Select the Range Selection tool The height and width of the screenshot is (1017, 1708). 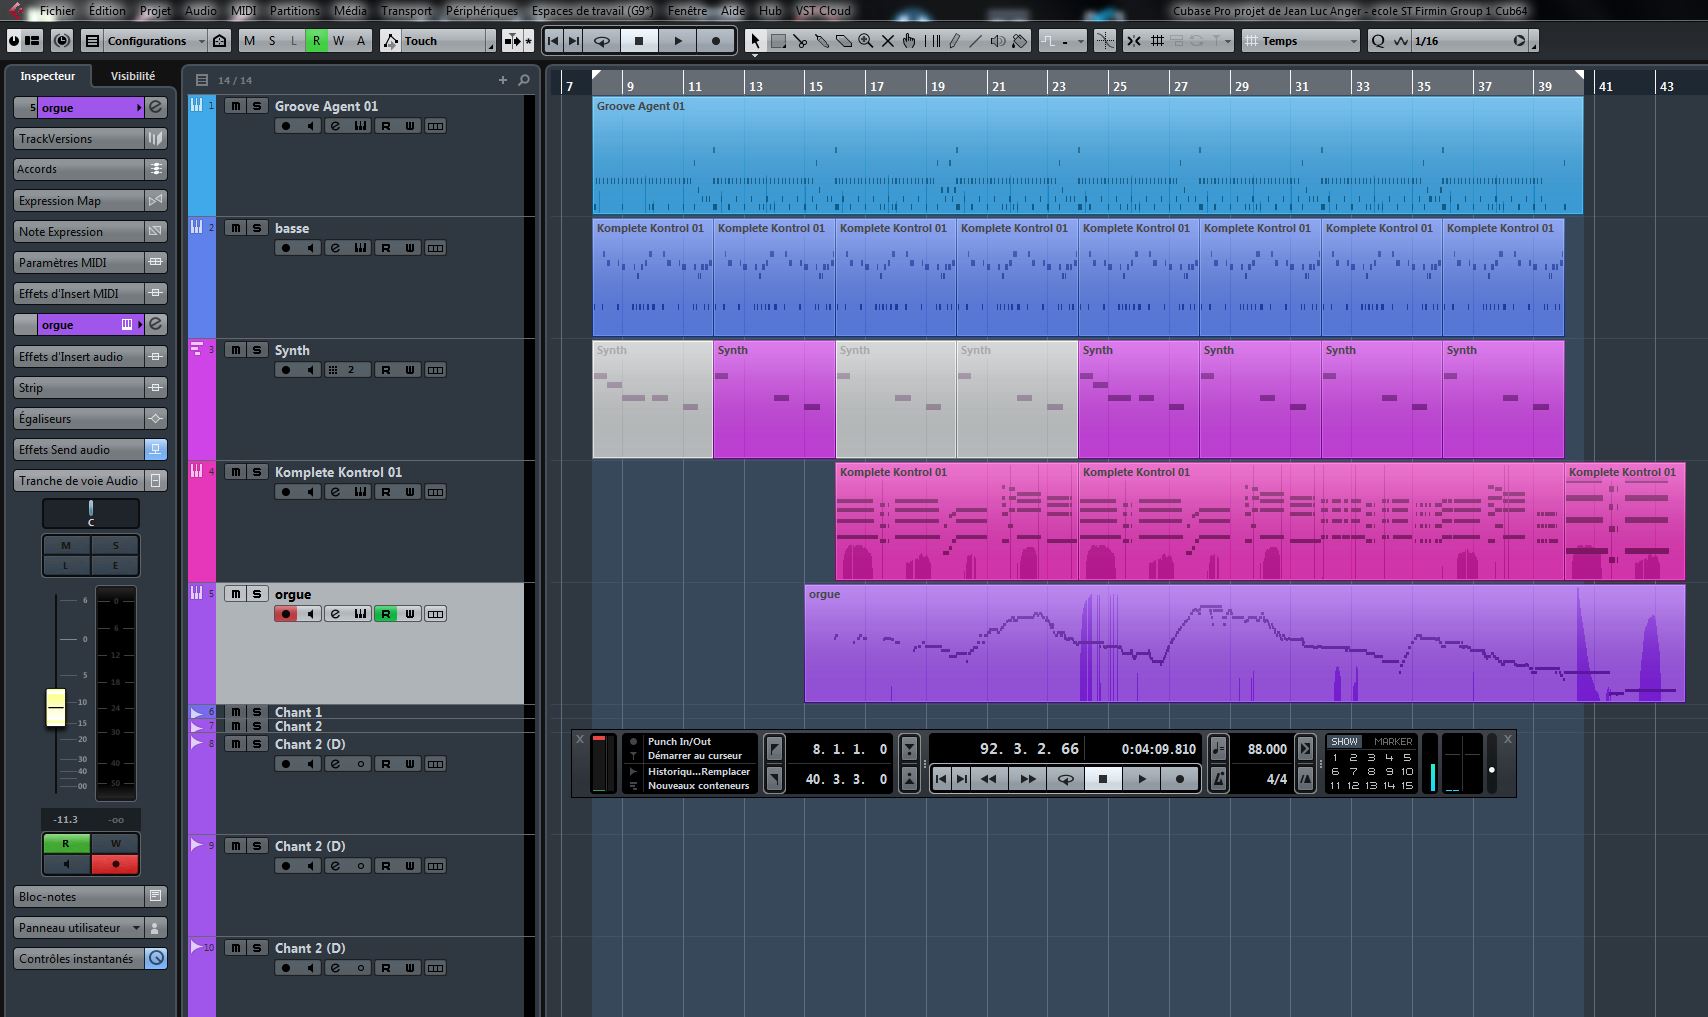point(778,41)
